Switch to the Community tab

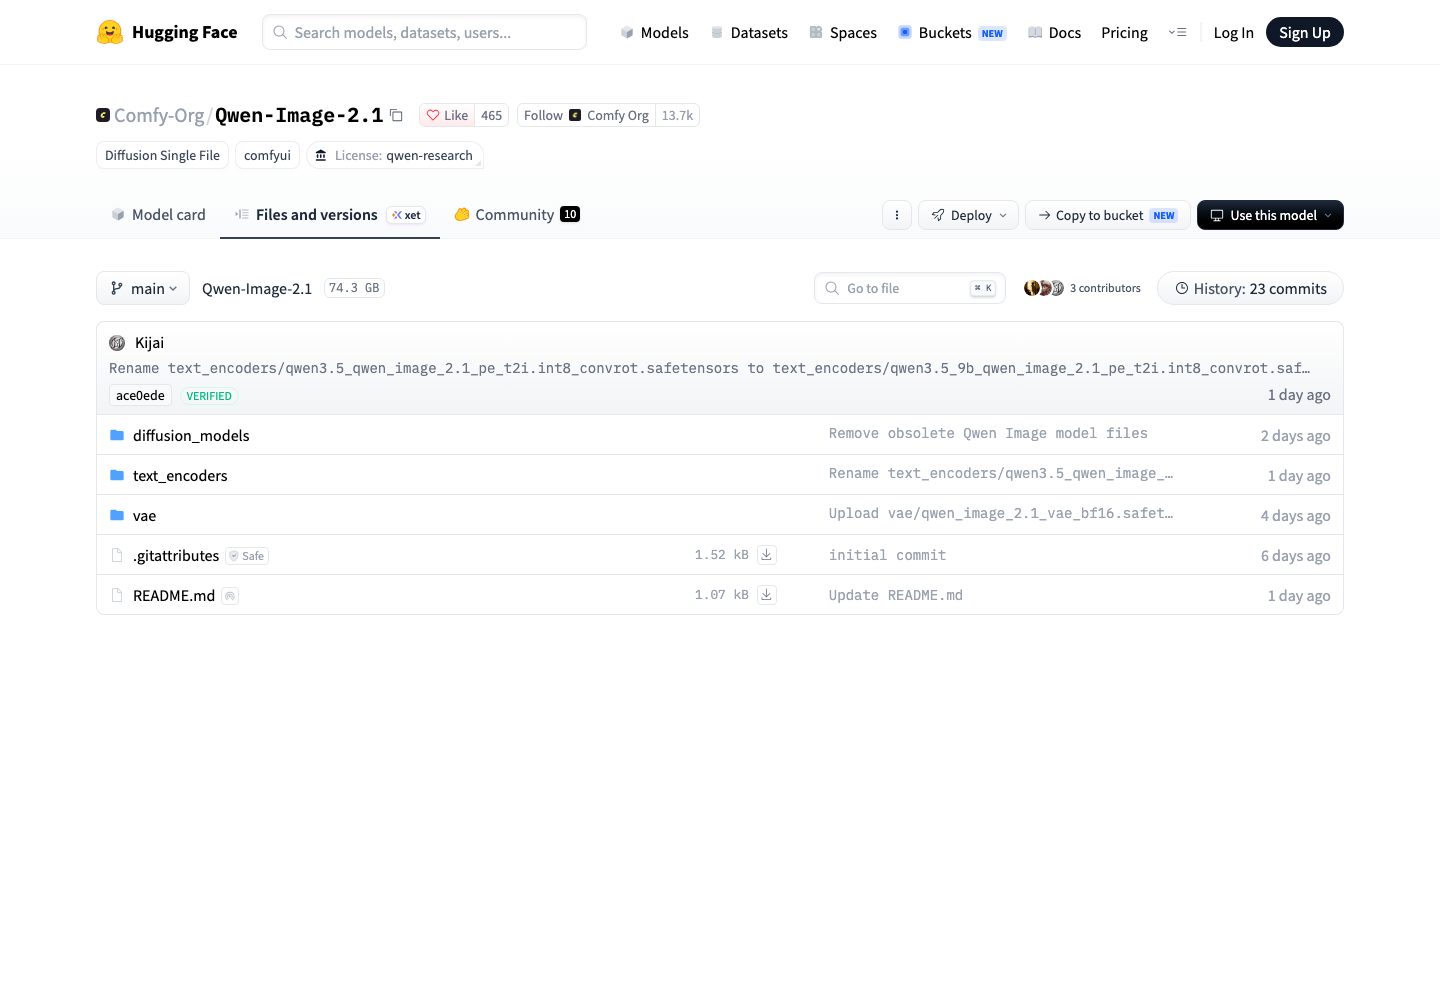[x=517, y=215]
